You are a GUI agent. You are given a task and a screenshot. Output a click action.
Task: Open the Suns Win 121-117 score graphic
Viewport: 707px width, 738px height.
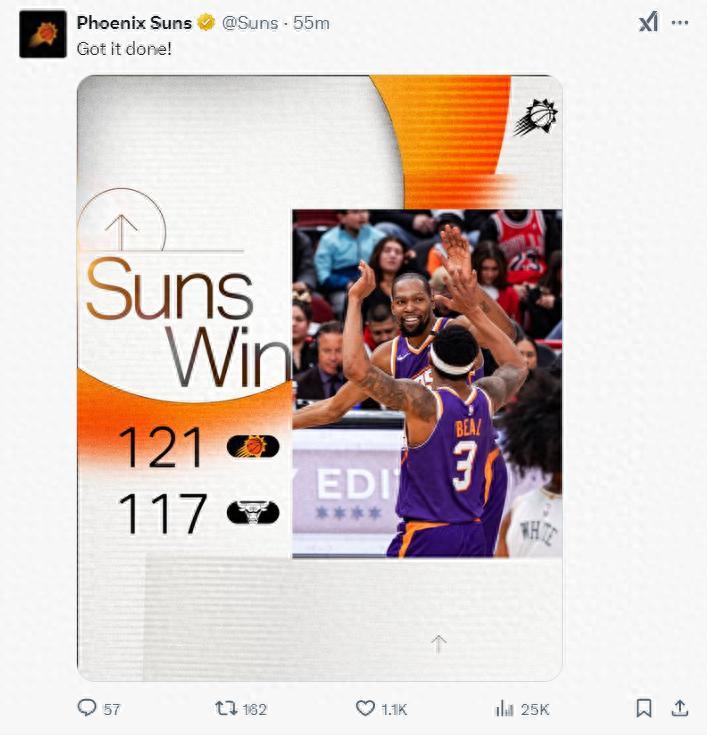(x=320, y=378)
